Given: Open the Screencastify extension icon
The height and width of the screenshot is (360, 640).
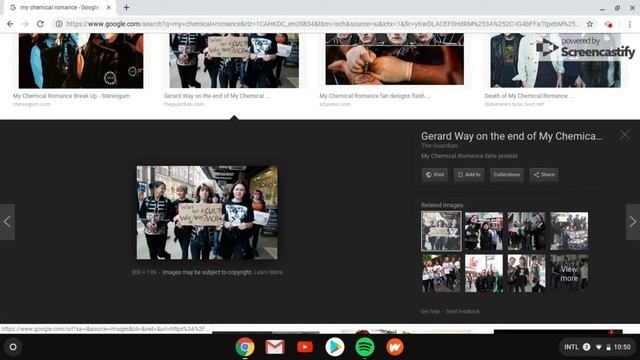Looking at the screenshot, I should tap(609, 24).
